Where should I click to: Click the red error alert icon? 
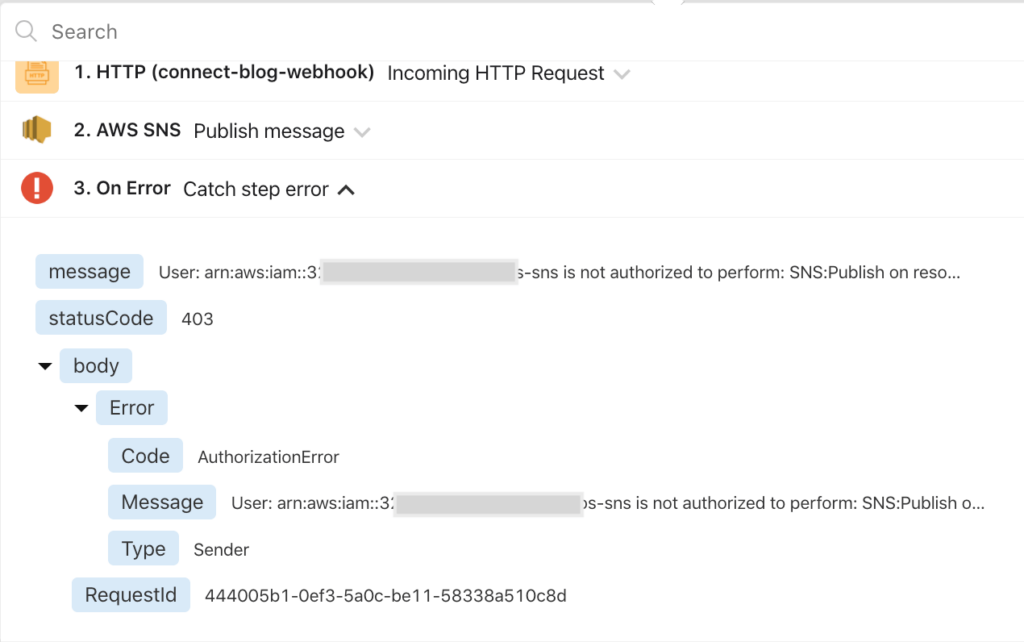coord(37,188)
